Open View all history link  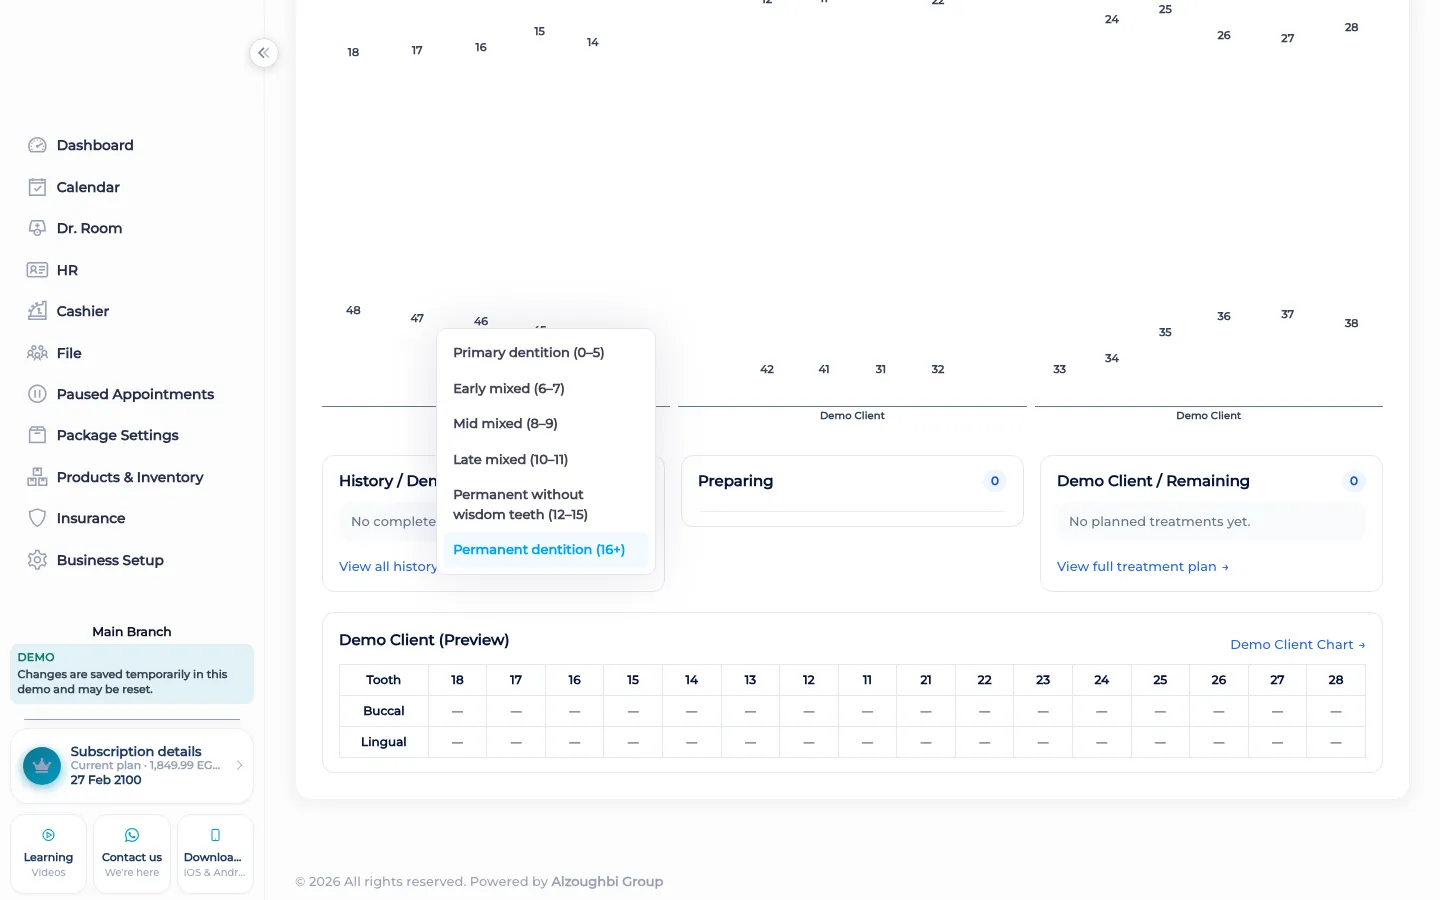(x=388, y=566)
